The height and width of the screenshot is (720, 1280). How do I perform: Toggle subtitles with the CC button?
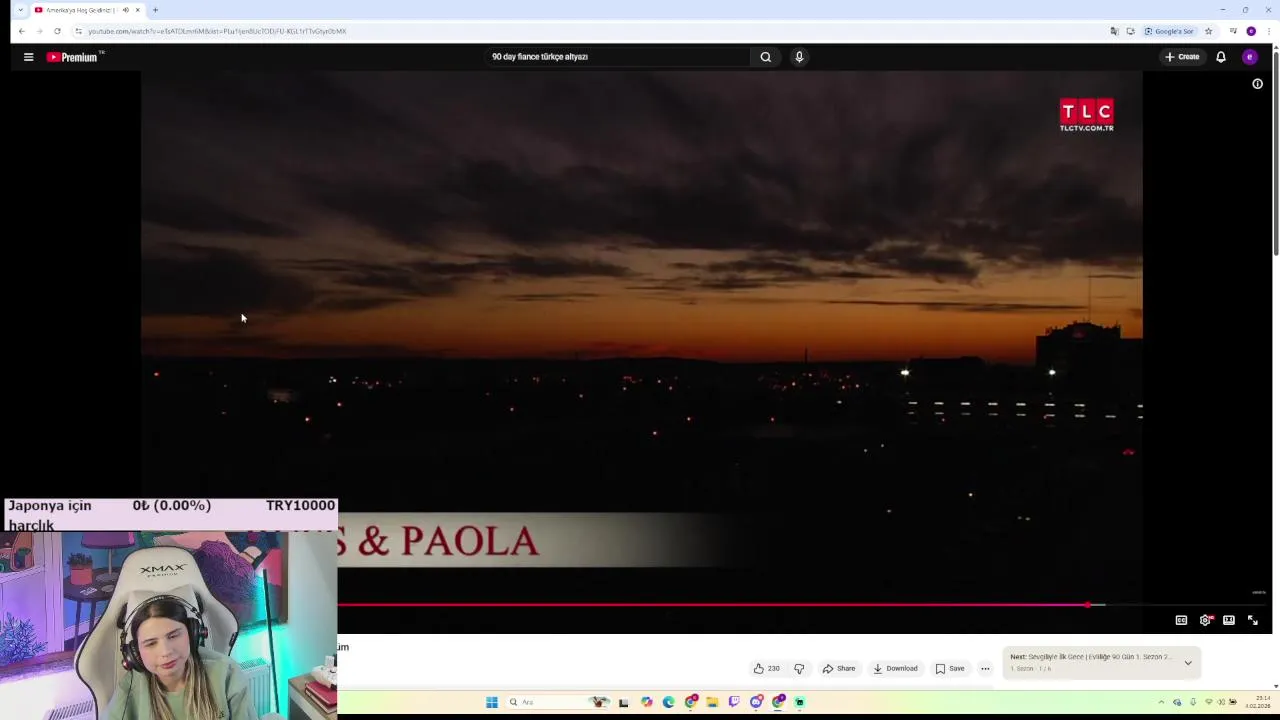click(x=1181, y=620)
